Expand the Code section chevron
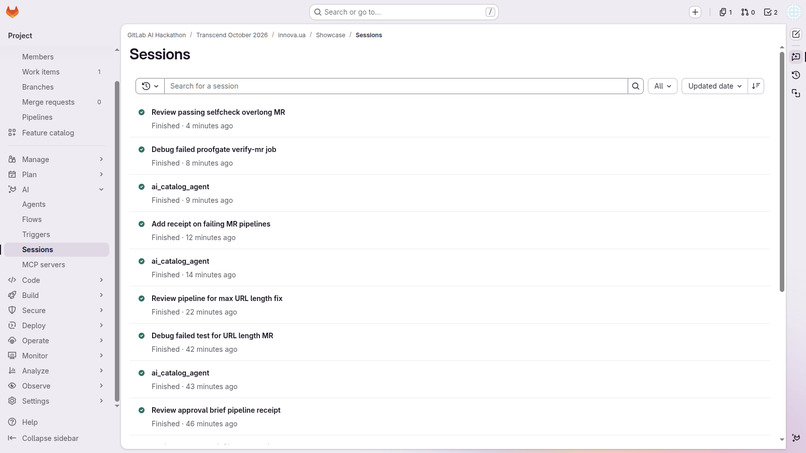This screenshot has height=453, width=806. coord(101,280)
